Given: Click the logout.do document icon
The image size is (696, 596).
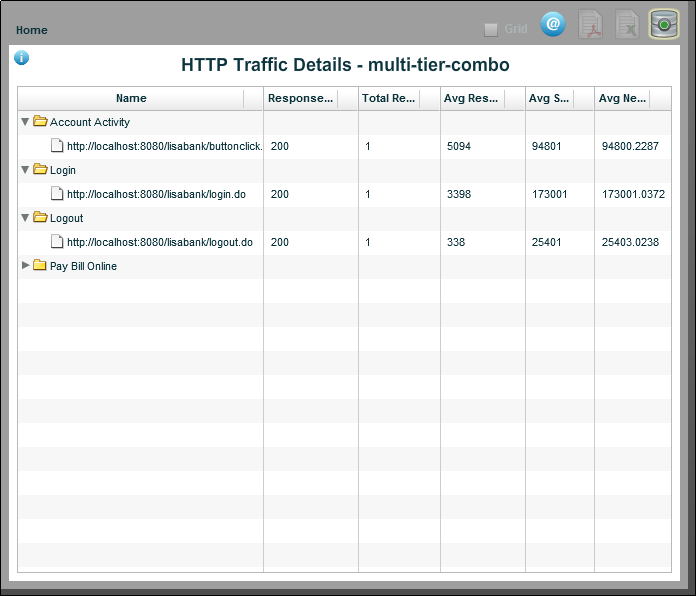Looking at the screenshot, I should pos(57,241).
